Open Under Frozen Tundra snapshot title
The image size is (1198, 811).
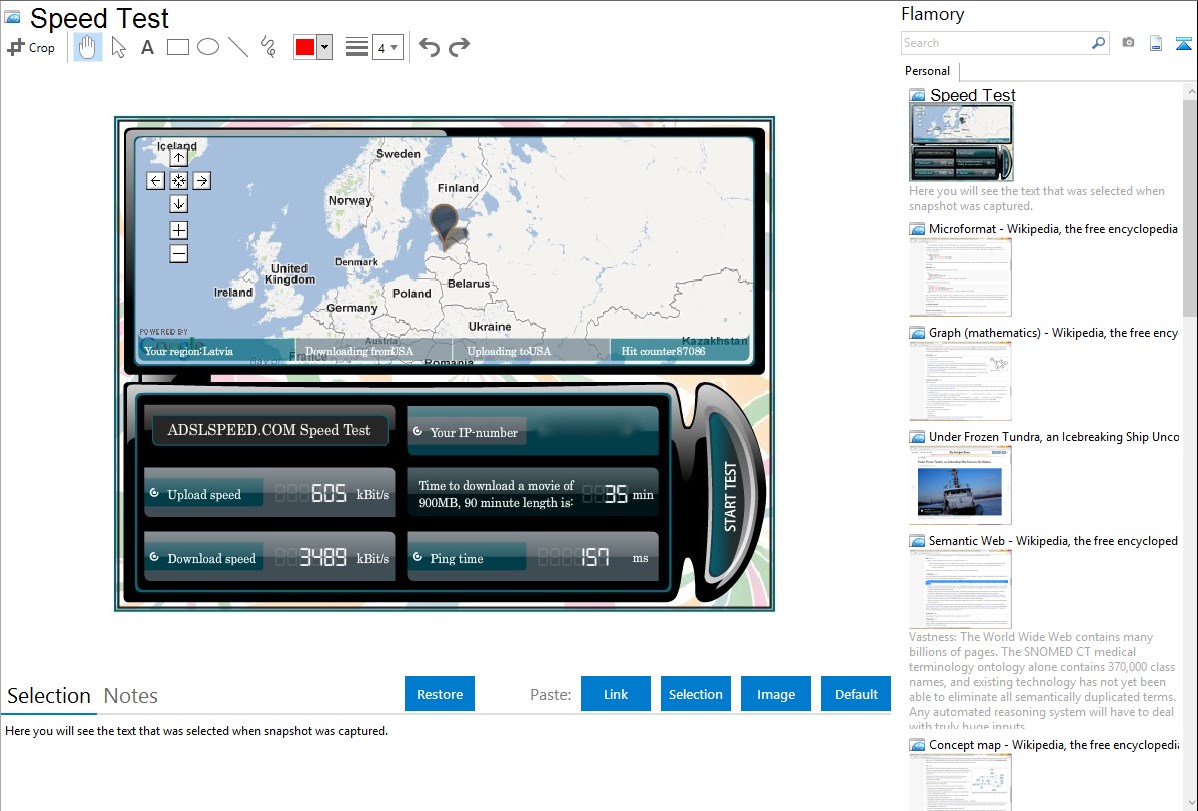[1054, 436]
